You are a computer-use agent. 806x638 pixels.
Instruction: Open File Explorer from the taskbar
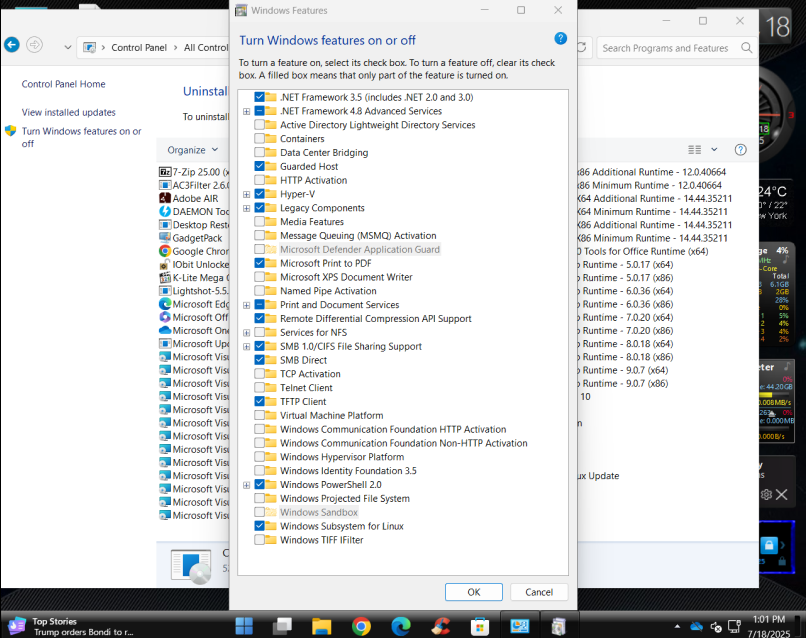[x=322, y=626]
